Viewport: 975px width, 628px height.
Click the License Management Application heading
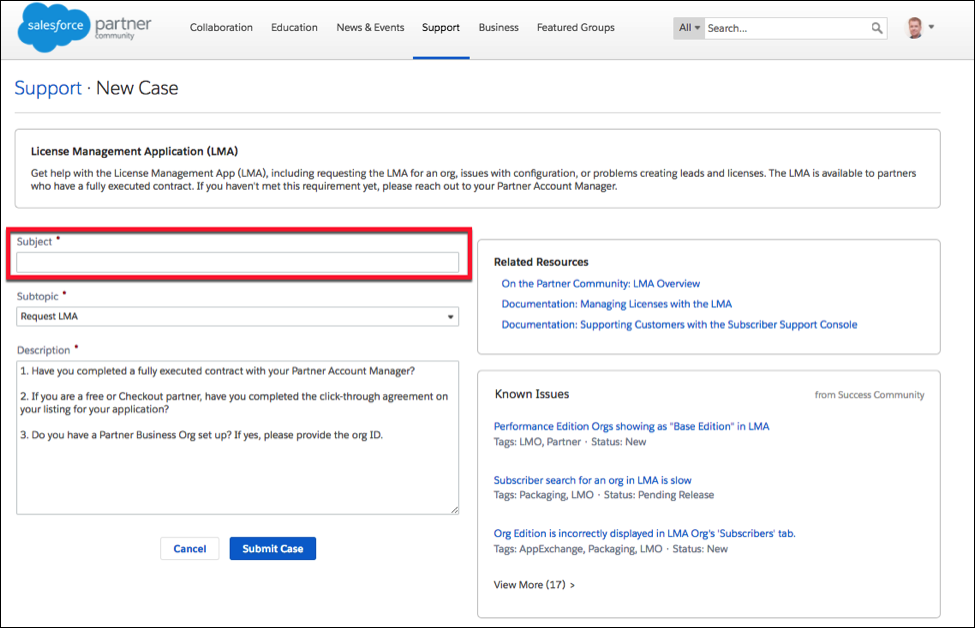134,151
